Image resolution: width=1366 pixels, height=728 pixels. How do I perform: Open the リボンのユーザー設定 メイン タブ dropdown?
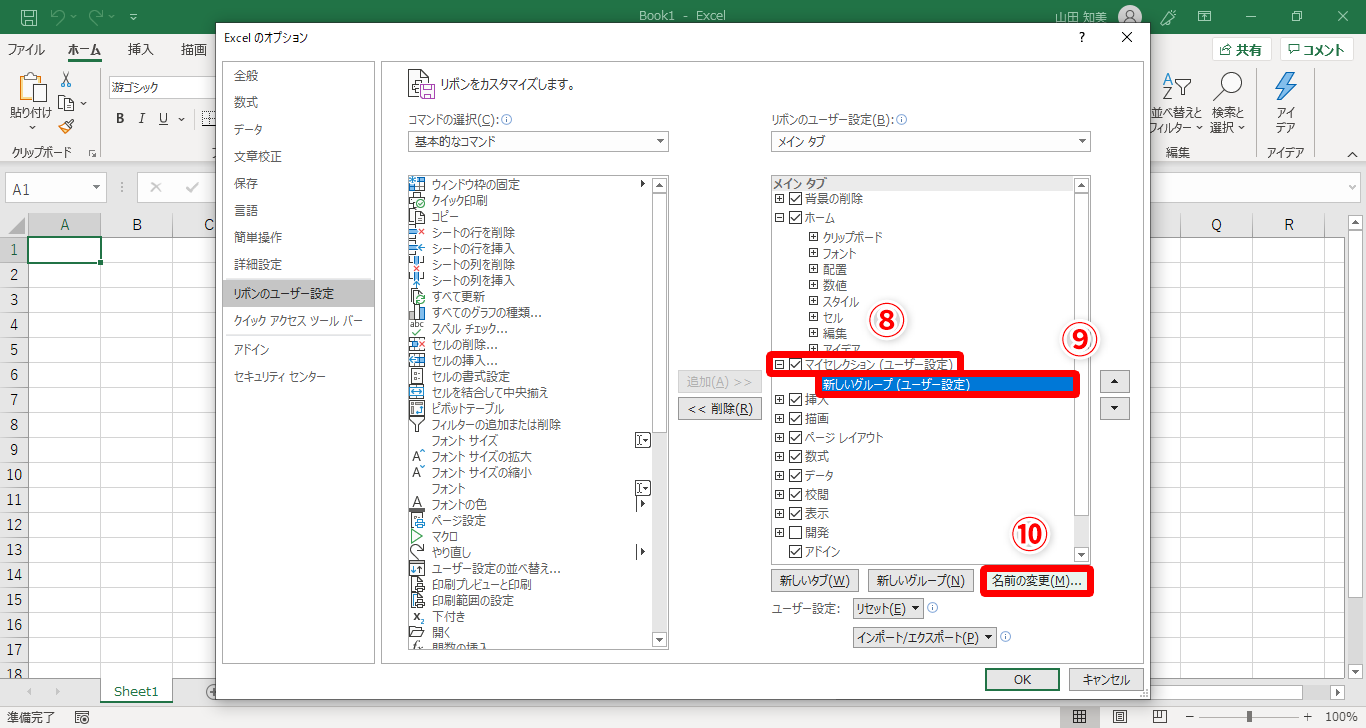coord(931,142)
